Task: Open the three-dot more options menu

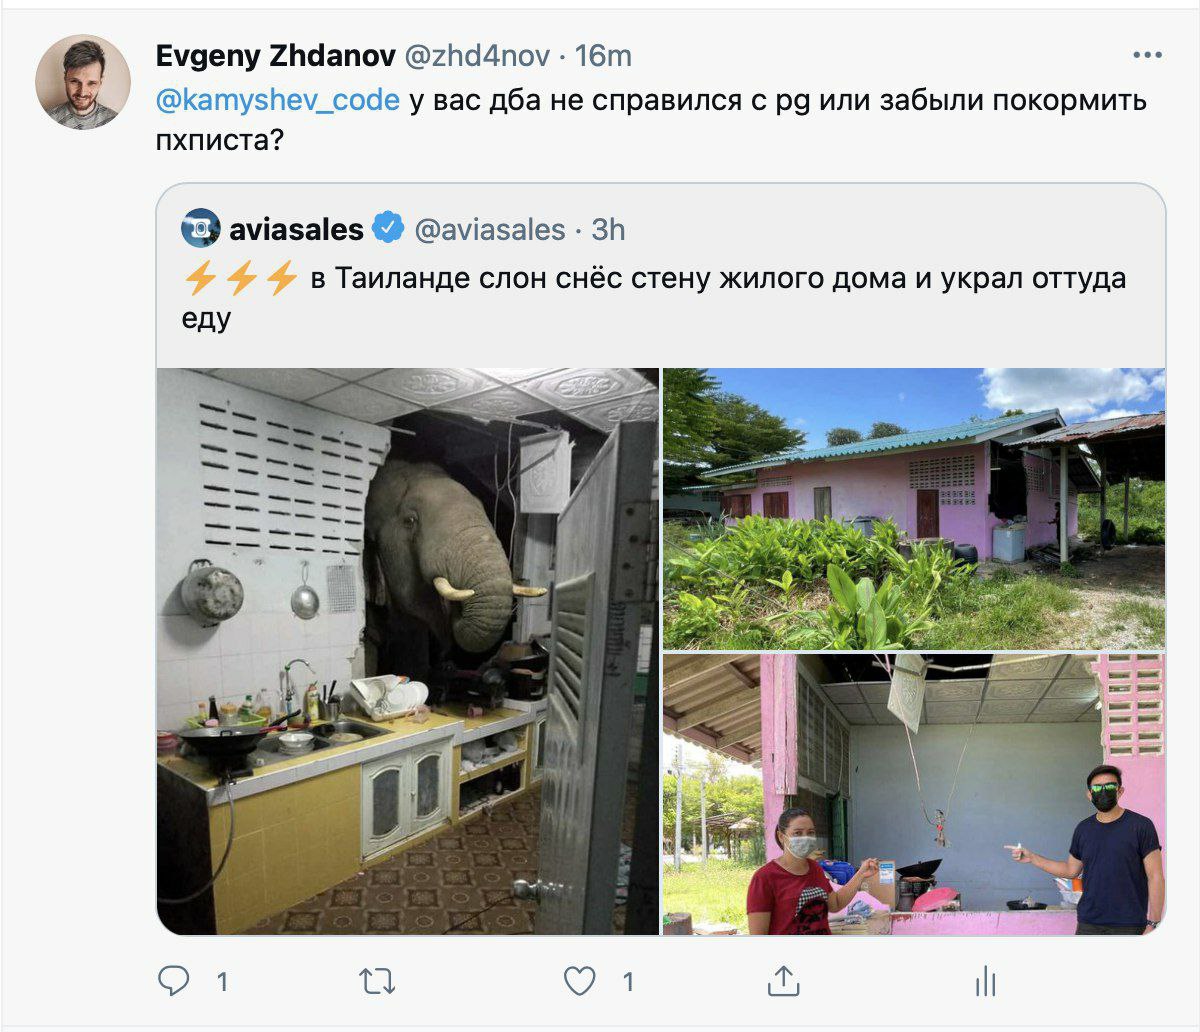Action: [x=1147, y=55]
